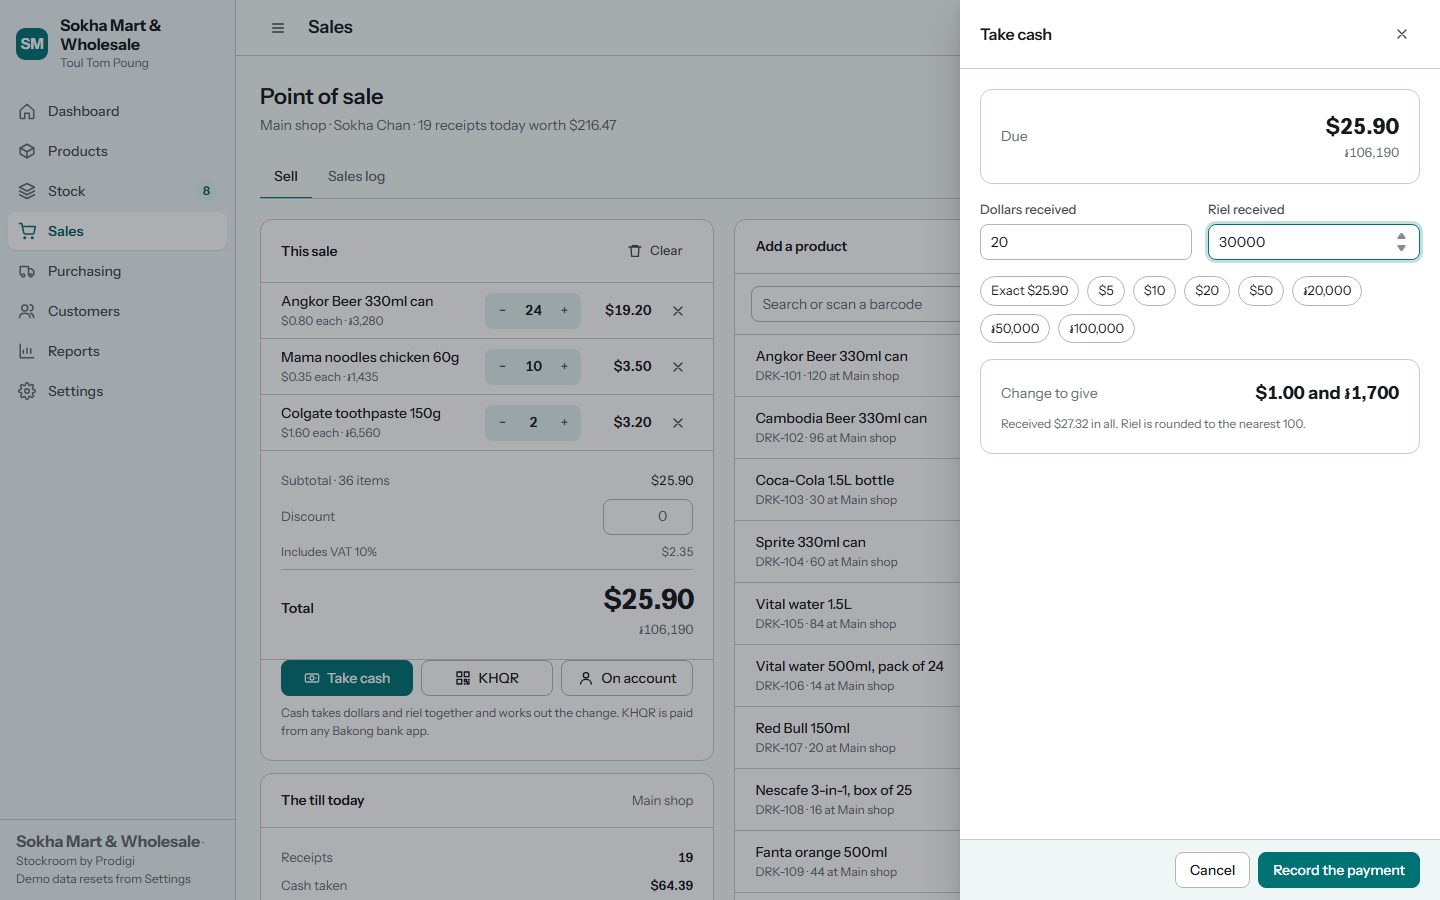Open Customers from the sidebar

[117, 311]
